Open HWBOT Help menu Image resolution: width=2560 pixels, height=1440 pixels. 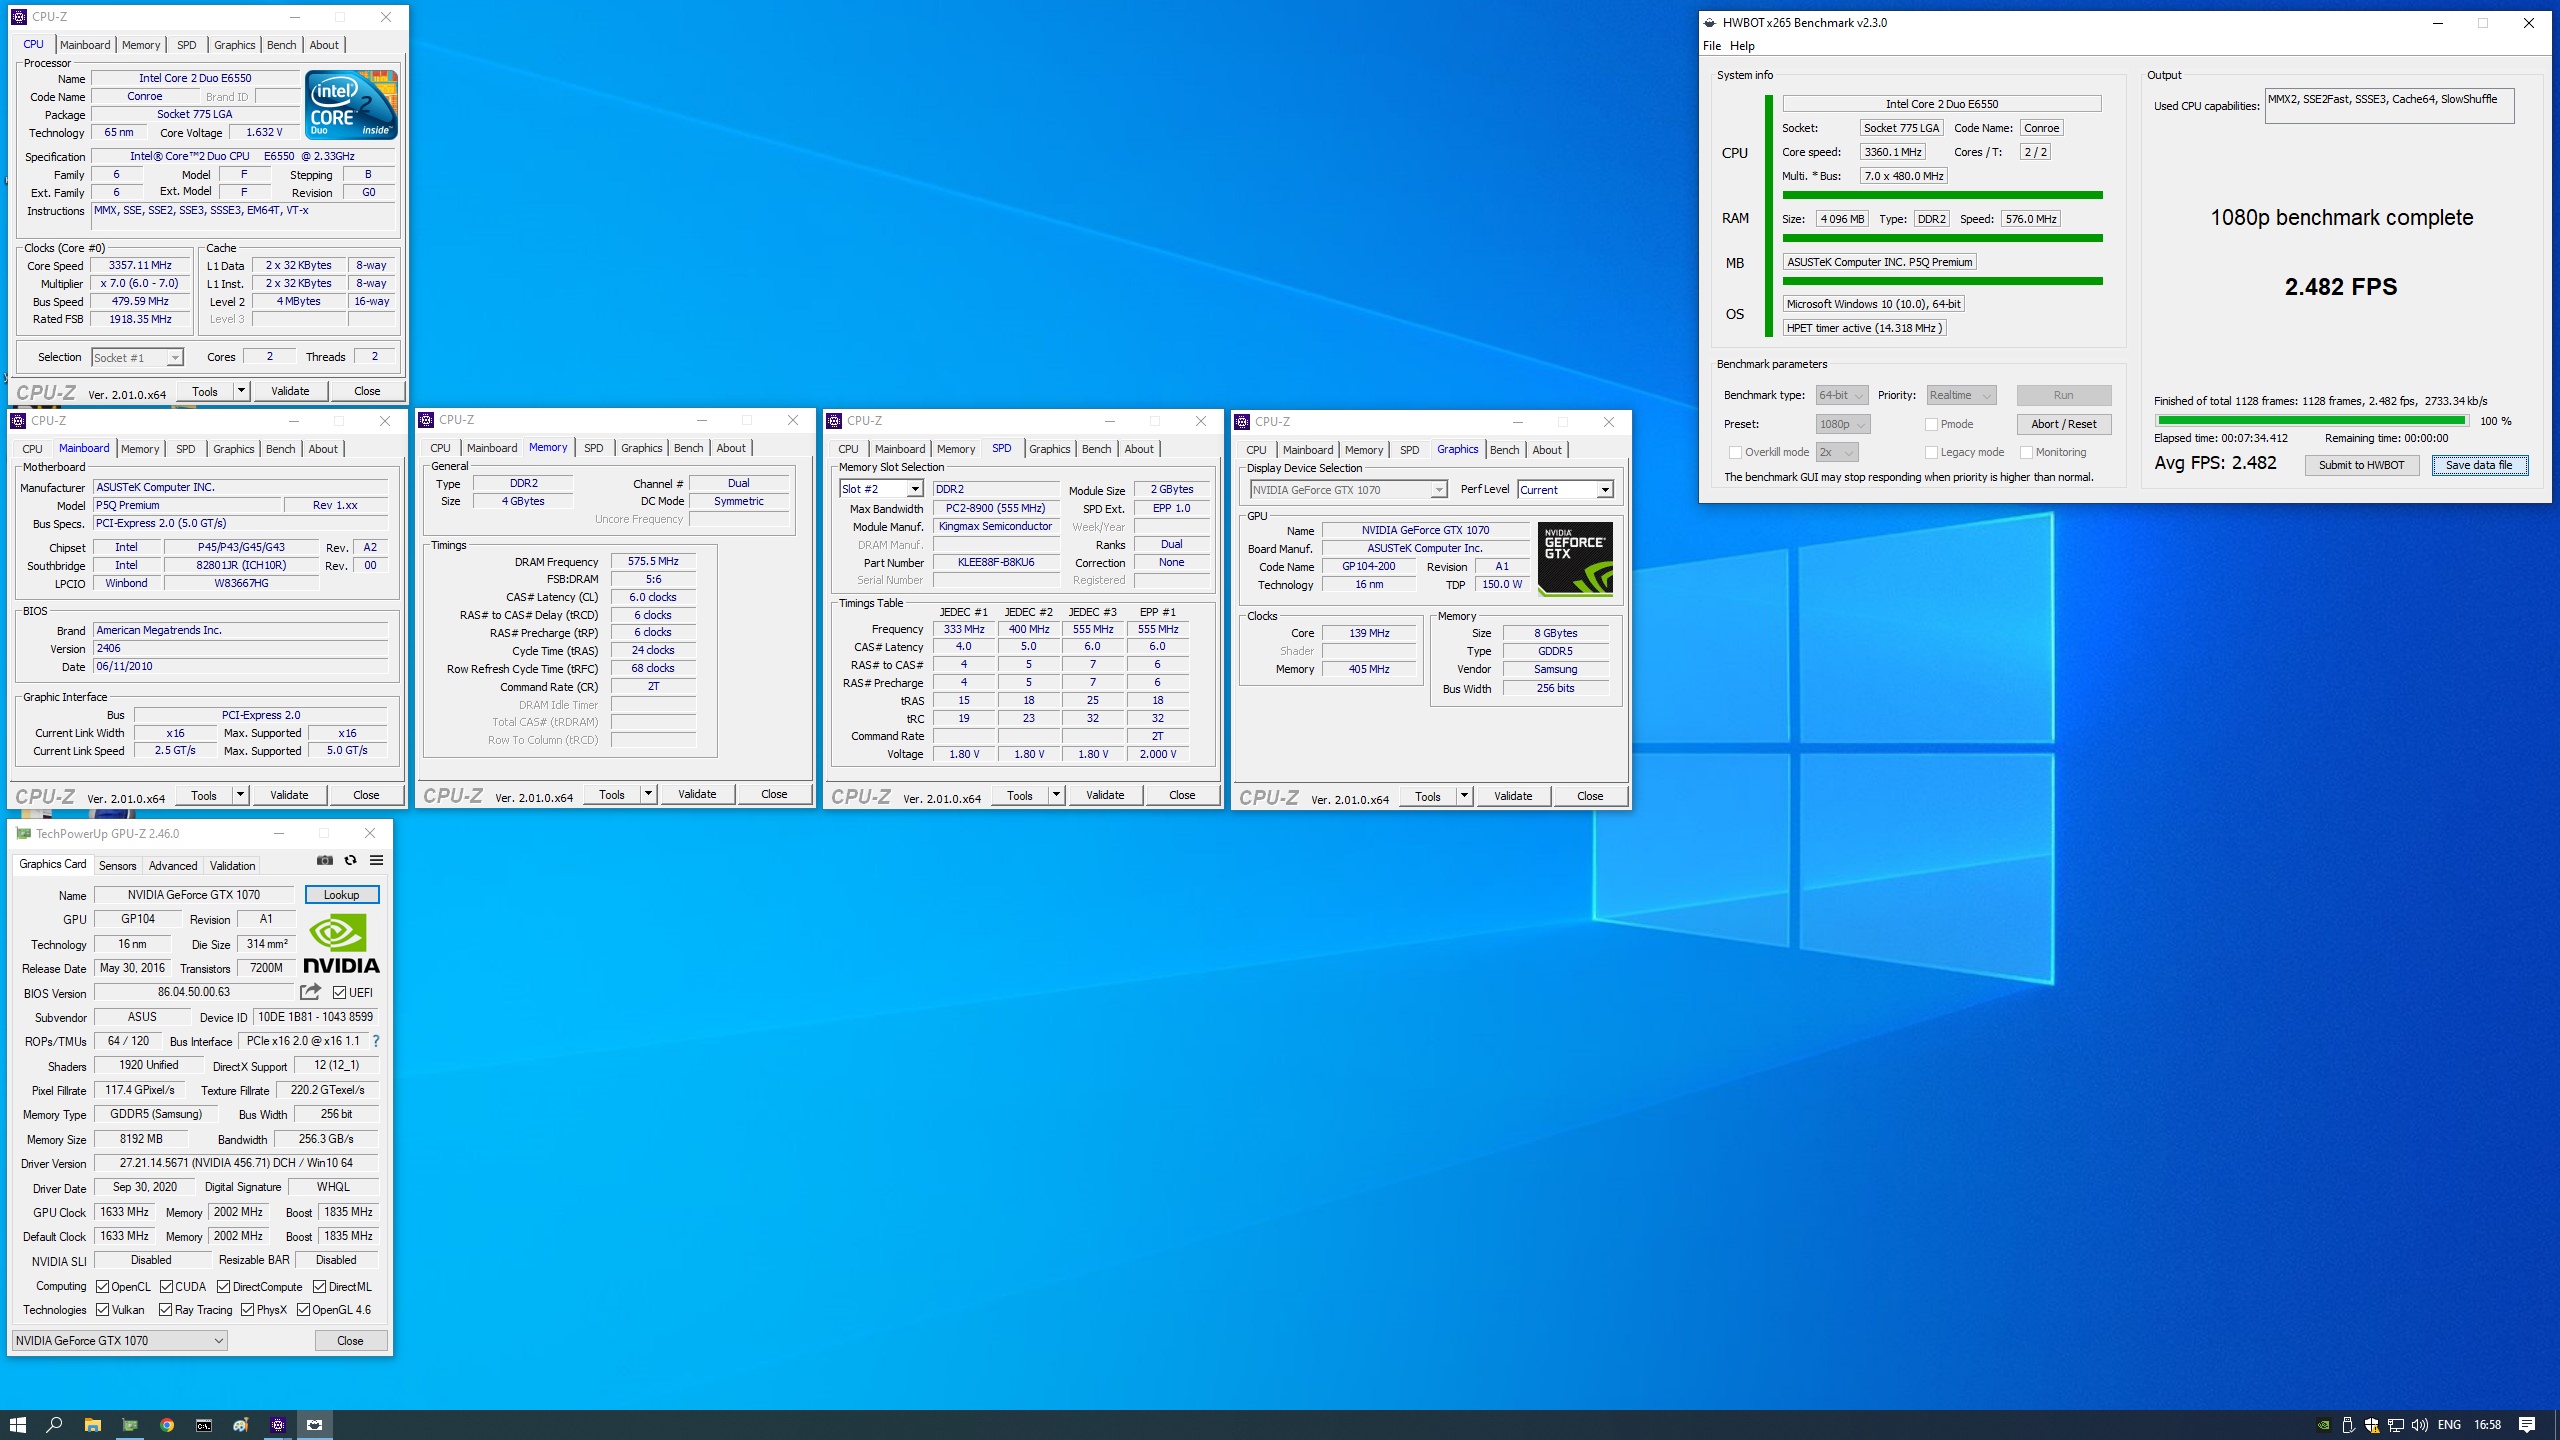coord(1742,46)
